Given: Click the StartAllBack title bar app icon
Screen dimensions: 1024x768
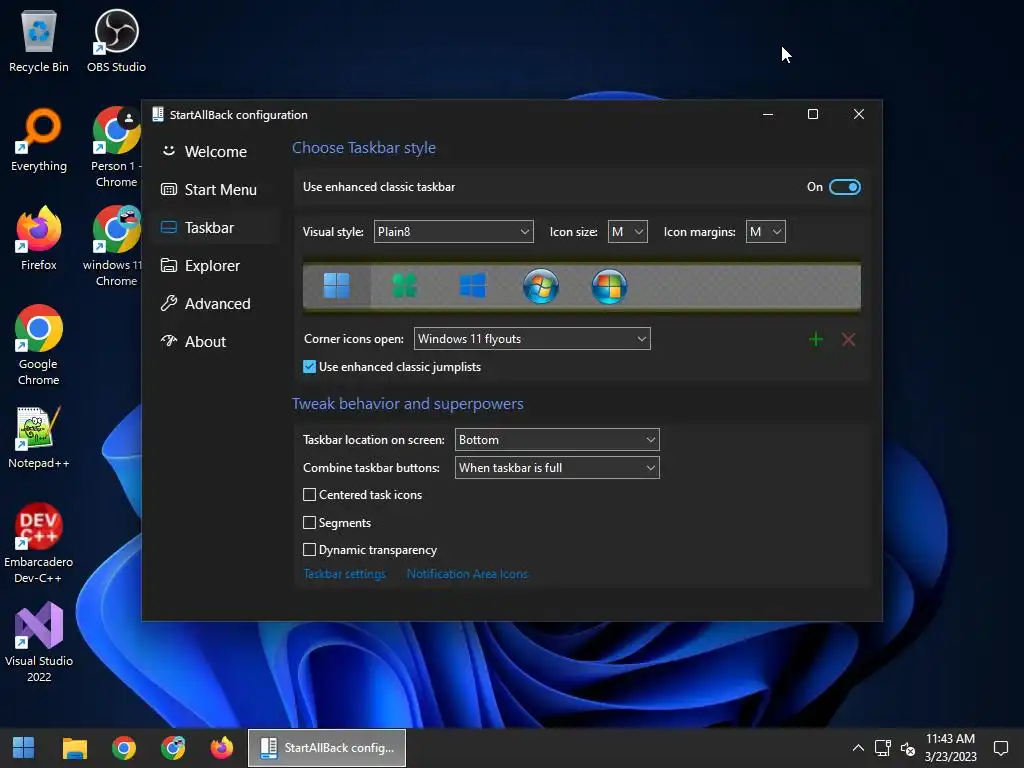Looking at the screenshot, I should pos(157,114).
